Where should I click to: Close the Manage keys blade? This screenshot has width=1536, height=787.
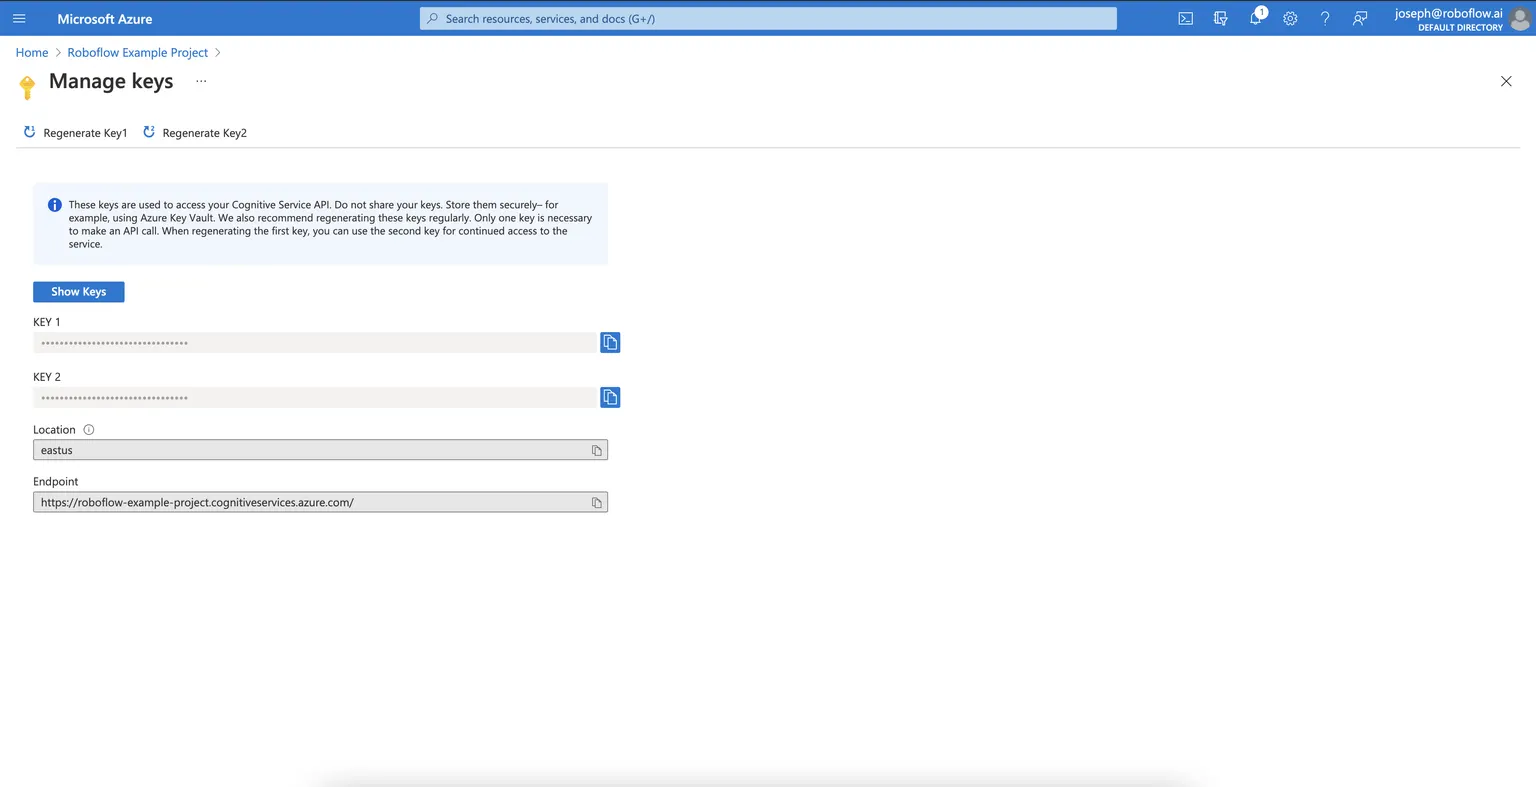click(1506, 81)
